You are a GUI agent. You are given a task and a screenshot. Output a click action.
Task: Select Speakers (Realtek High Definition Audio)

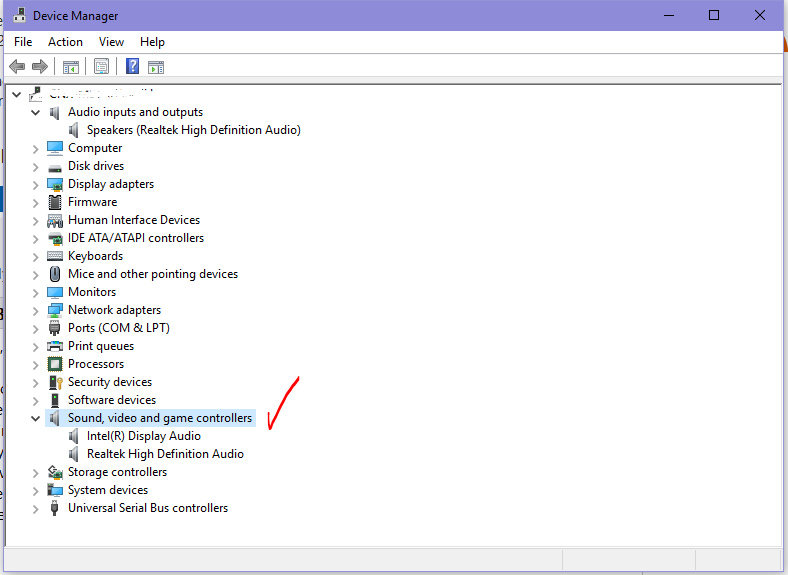tap(193, 130)
